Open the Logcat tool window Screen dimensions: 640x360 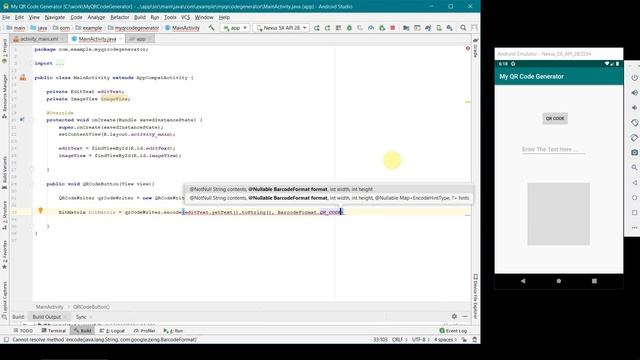(112, 331)
